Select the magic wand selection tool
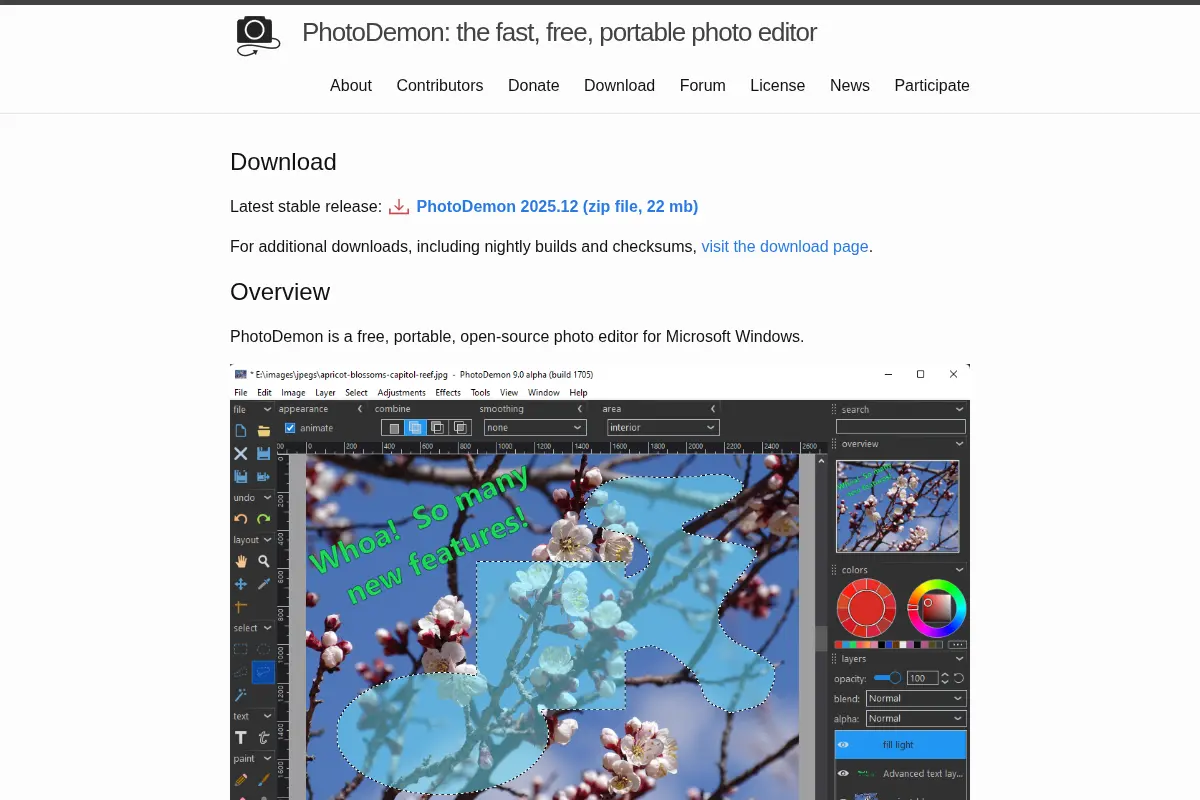 [241, 694]
